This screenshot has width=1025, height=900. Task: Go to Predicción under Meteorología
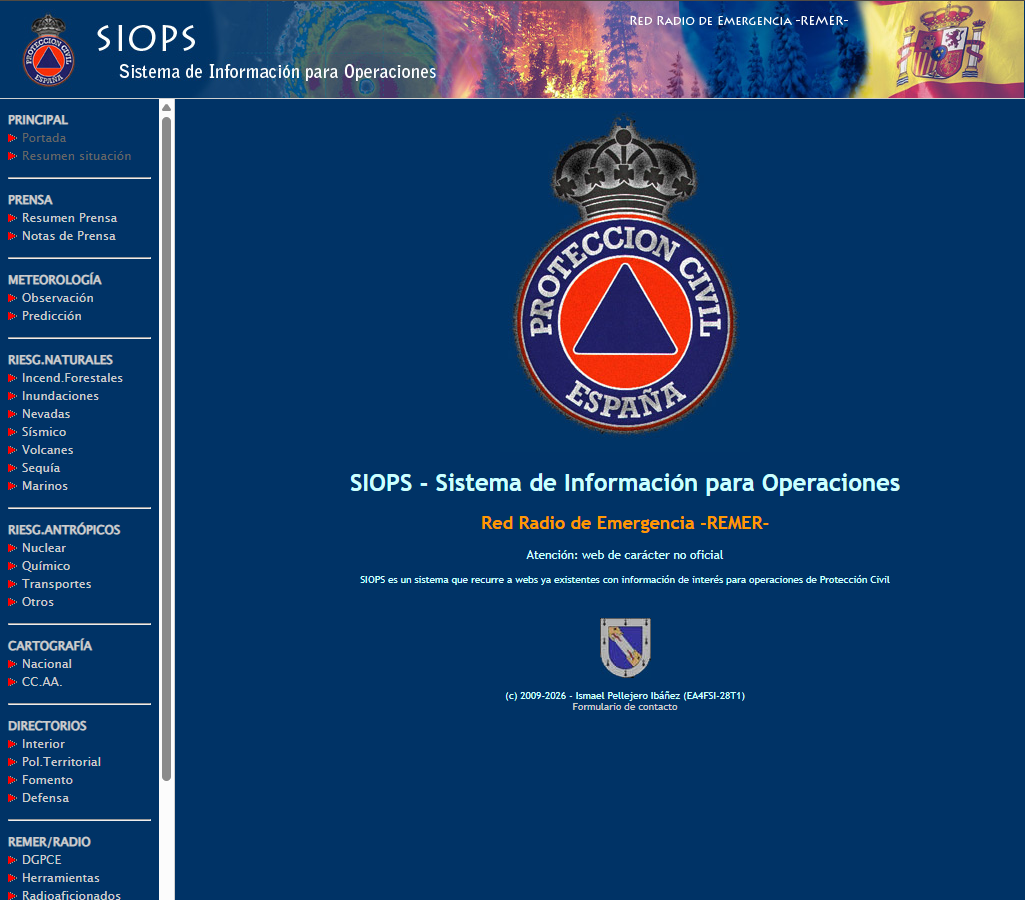click(52, 316)
